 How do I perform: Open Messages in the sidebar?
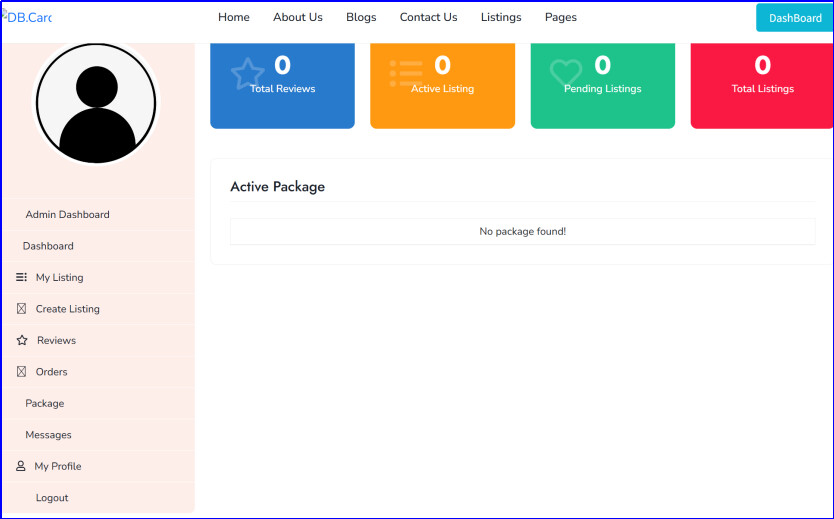[x=48, y=434]
